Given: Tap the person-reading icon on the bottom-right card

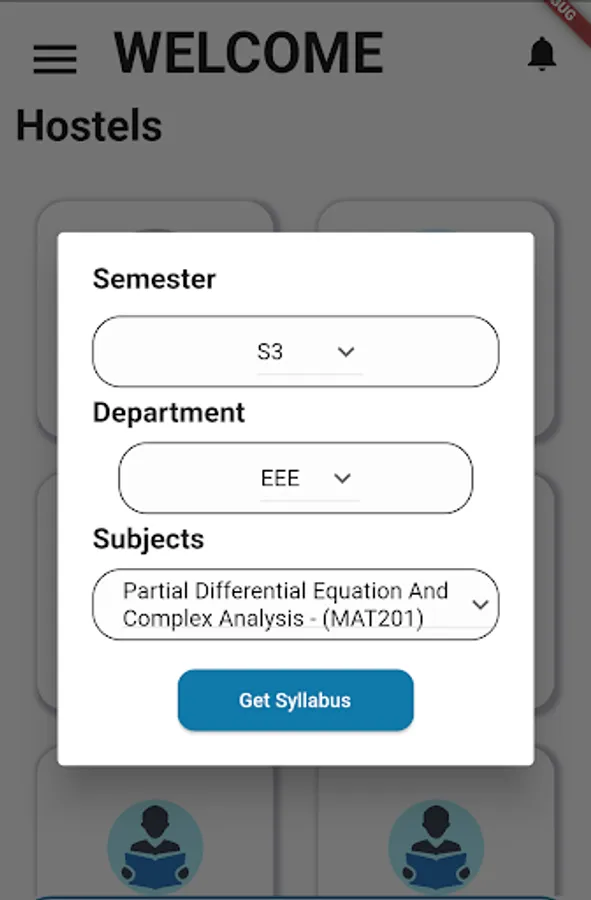Looking at the screenshot, I should click(x=434, y=845).
